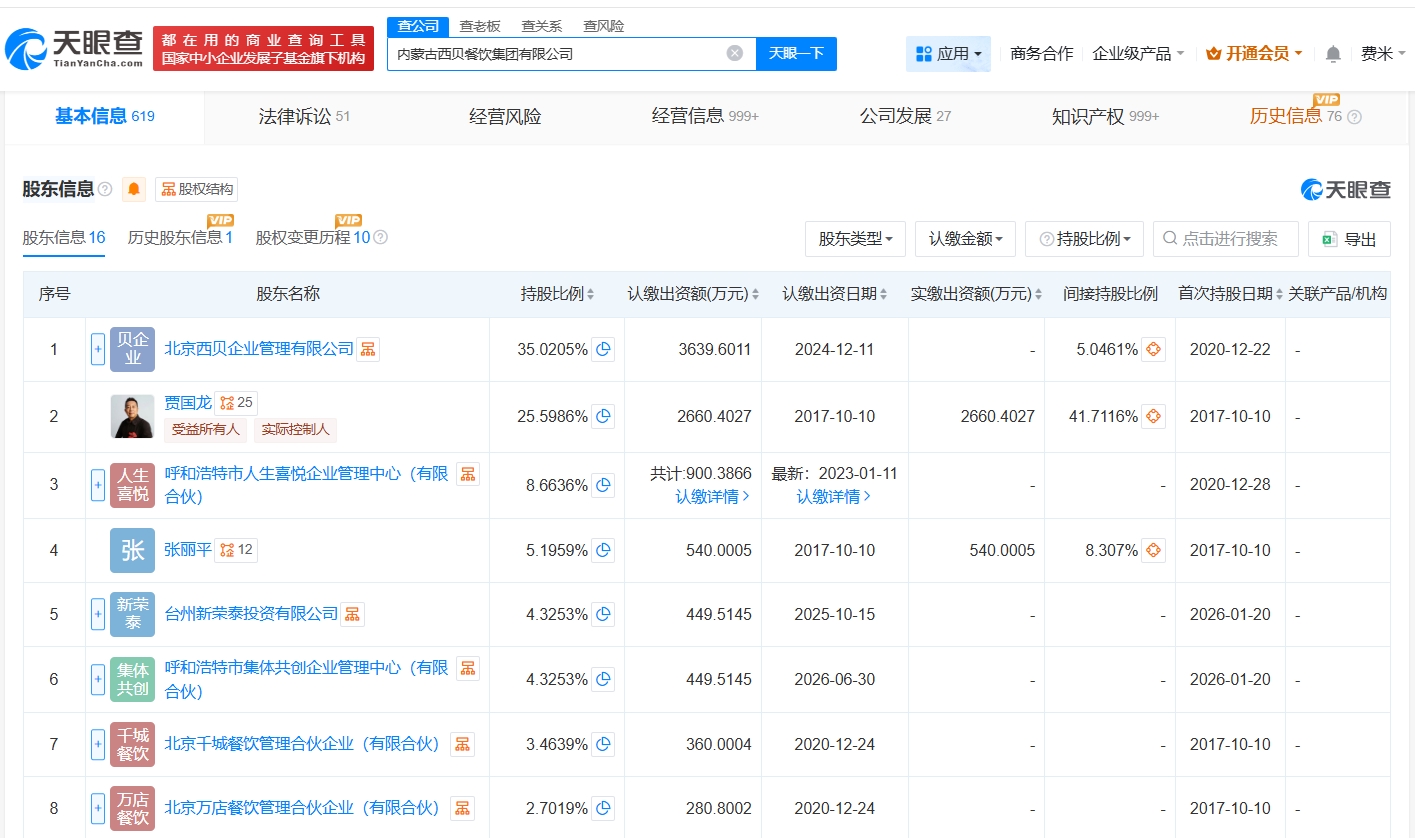Expand row for 北京西贝企业管理有限公司

pyautogui.click(x=98, y=350)
